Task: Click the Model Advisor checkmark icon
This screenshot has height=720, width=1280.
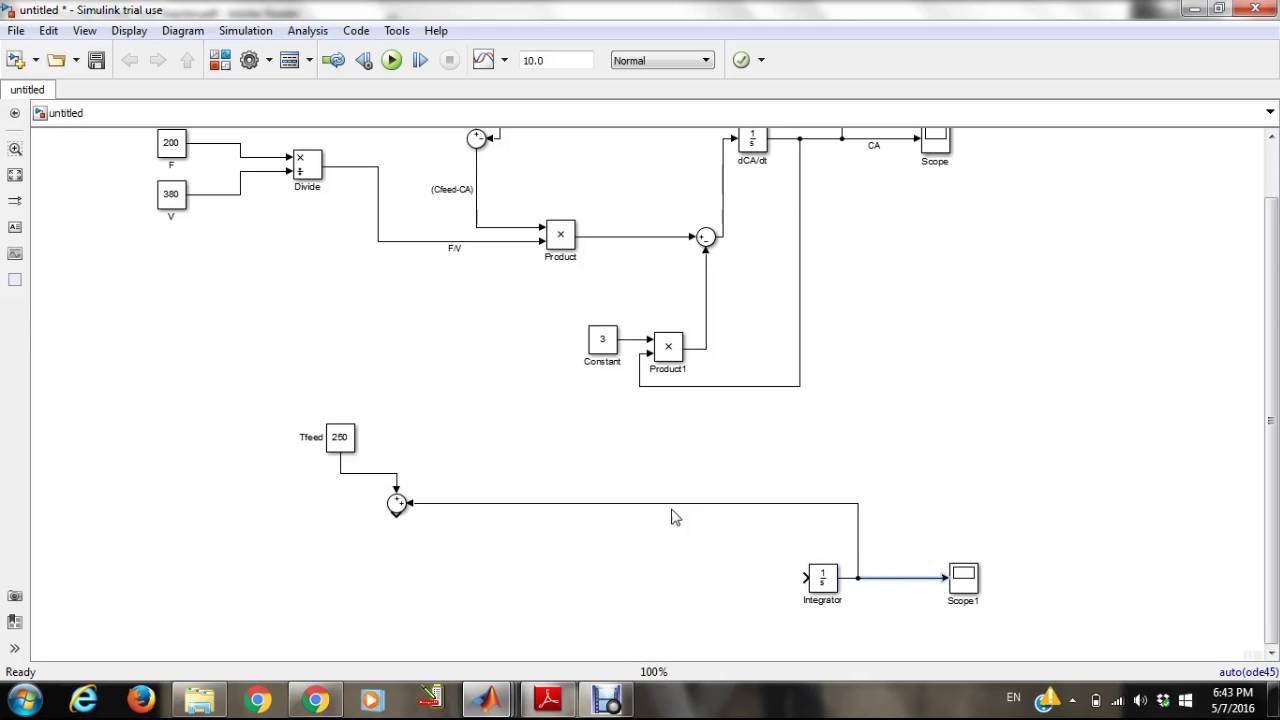Action: 741,60
